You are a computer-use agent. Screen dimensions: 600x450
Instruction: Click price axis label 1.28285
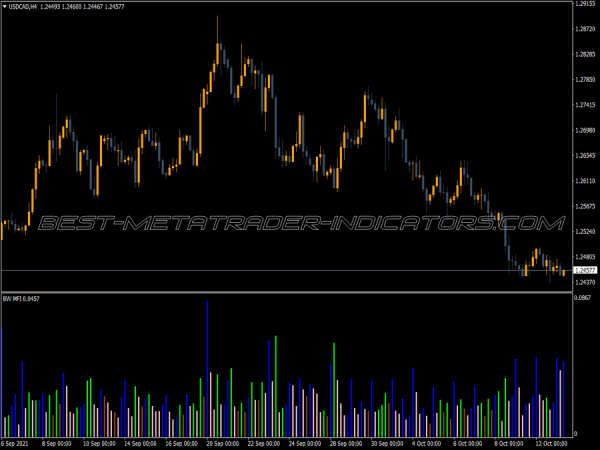[x=585, y=54]
